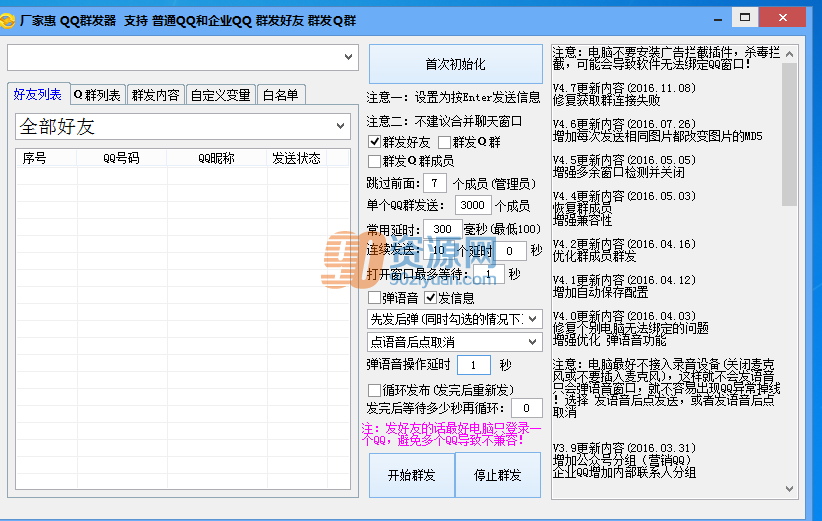Open the 点语音后点取消 dropdown
Image resolution: width=822 pixels, height=521 pixels.
pos(455,342)
